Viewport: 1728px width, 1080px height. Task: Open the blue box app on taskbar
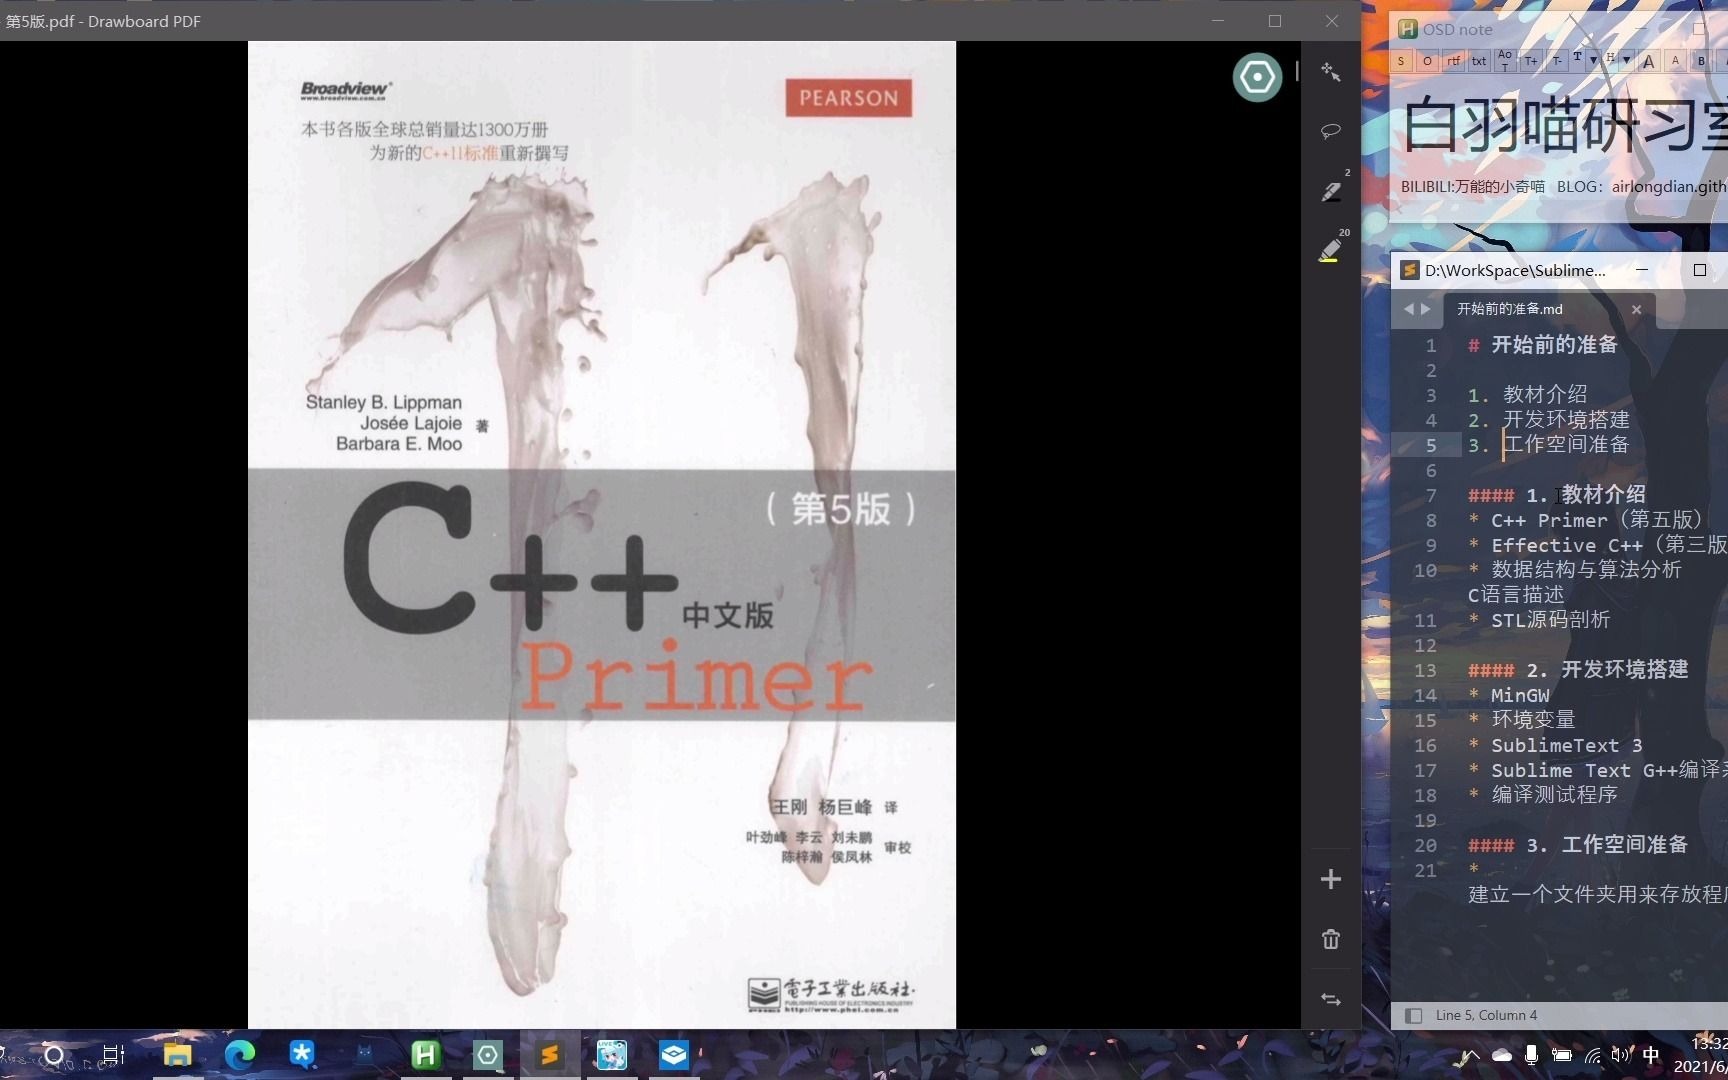click(673, 1055)
